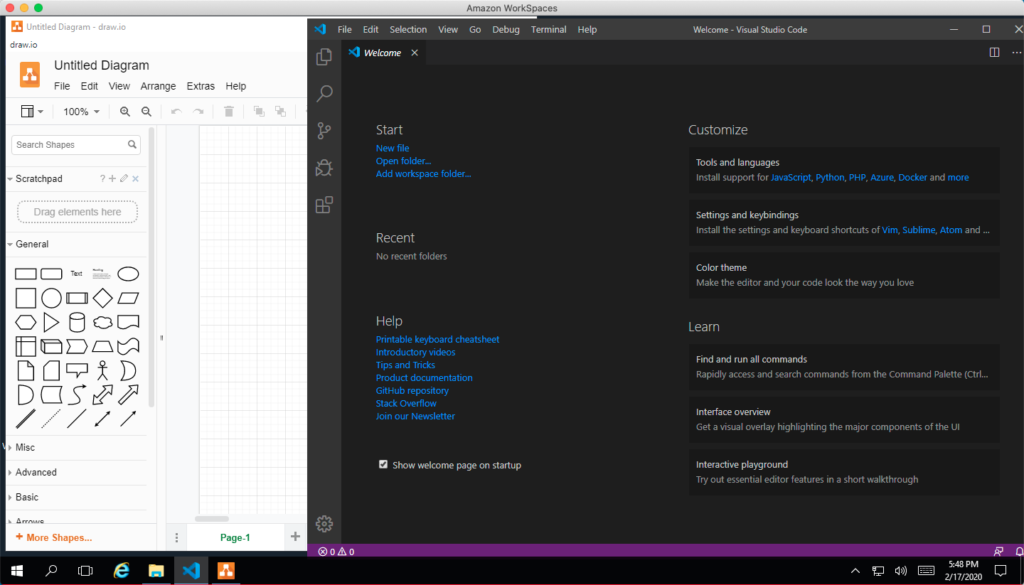Select the ellipse shape in General palette
1024x585 pixels.
(x=128, y=273)
